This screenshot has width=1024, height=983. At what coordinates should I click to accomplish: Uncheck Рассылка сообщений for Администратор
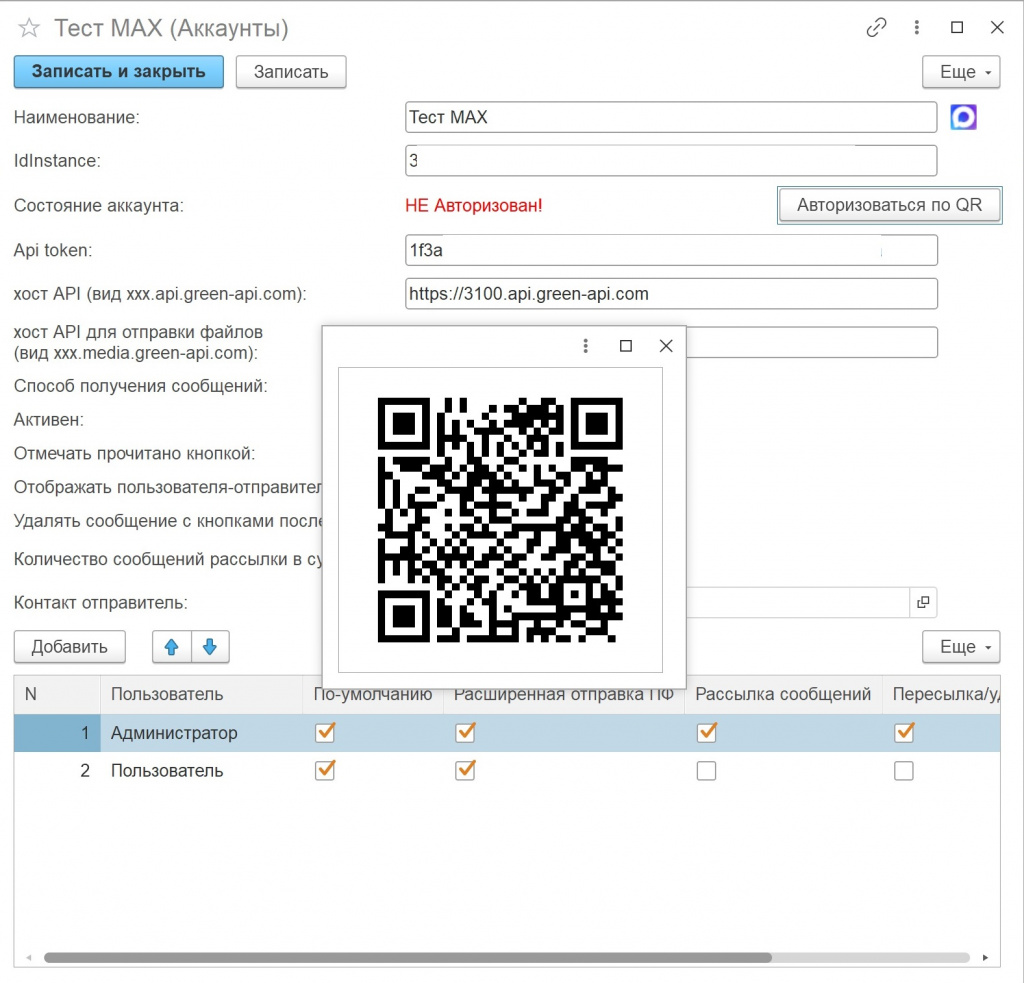(x=707, y=732)
